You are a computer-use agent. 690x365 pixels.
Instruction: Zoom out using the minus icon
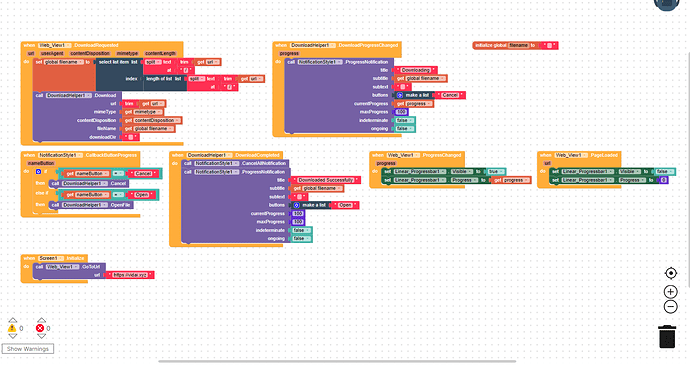[x=670, y=307]
